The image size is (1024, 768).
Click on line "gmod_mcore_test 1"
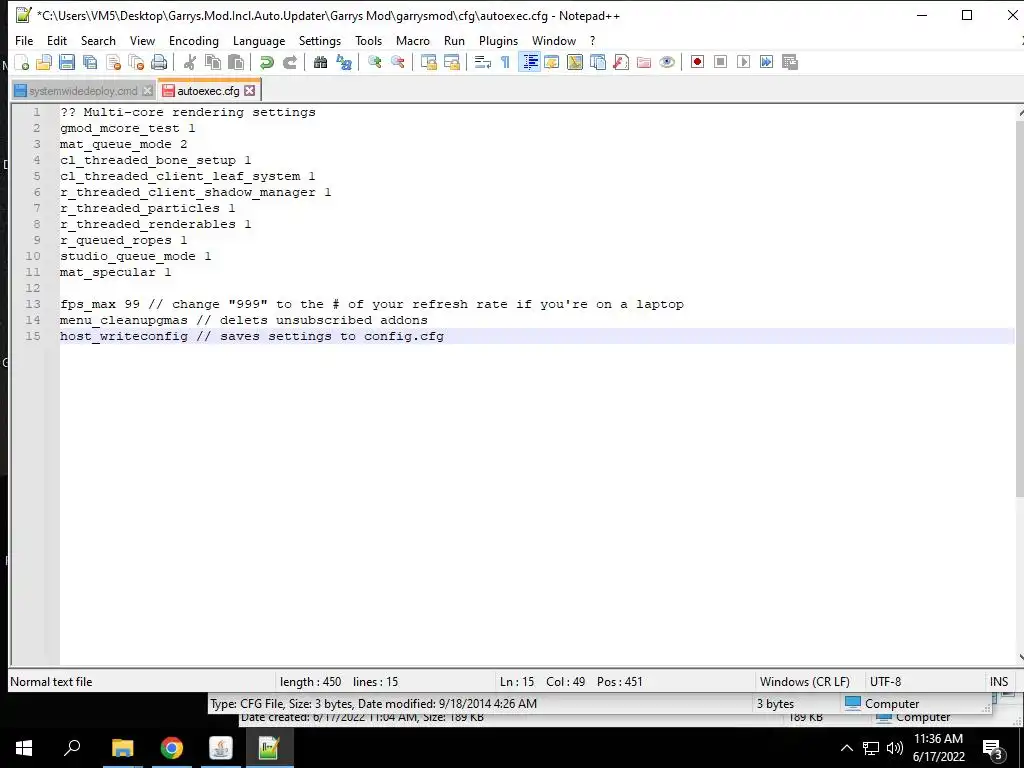(x=127, y=128)
